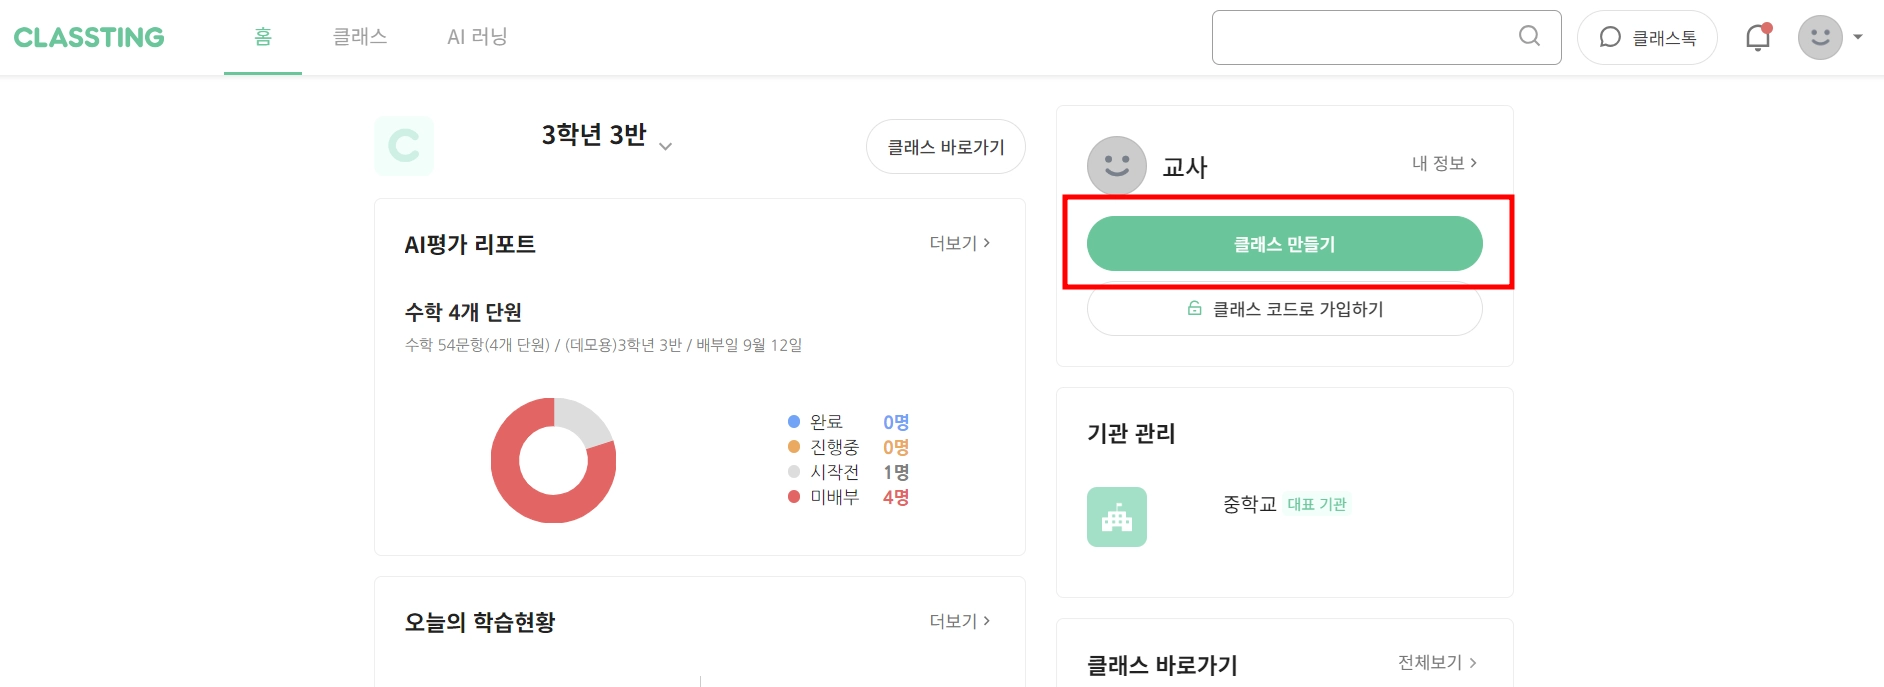The height and width of the screenshot is (687, 1884).
Task: Click inside the search input field
Action: coord(1360,38)
